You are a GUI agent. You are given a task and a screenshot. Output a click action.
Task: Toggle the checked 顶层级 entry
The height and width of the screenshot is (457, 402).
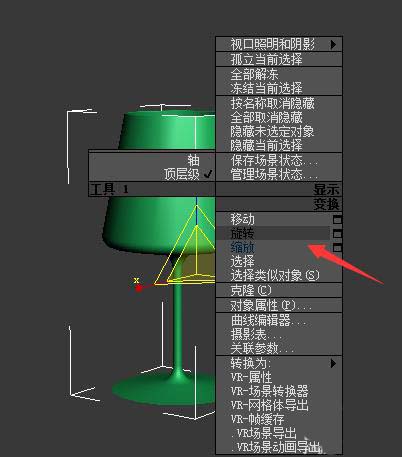pyautogui.click(x=152, y=174)
